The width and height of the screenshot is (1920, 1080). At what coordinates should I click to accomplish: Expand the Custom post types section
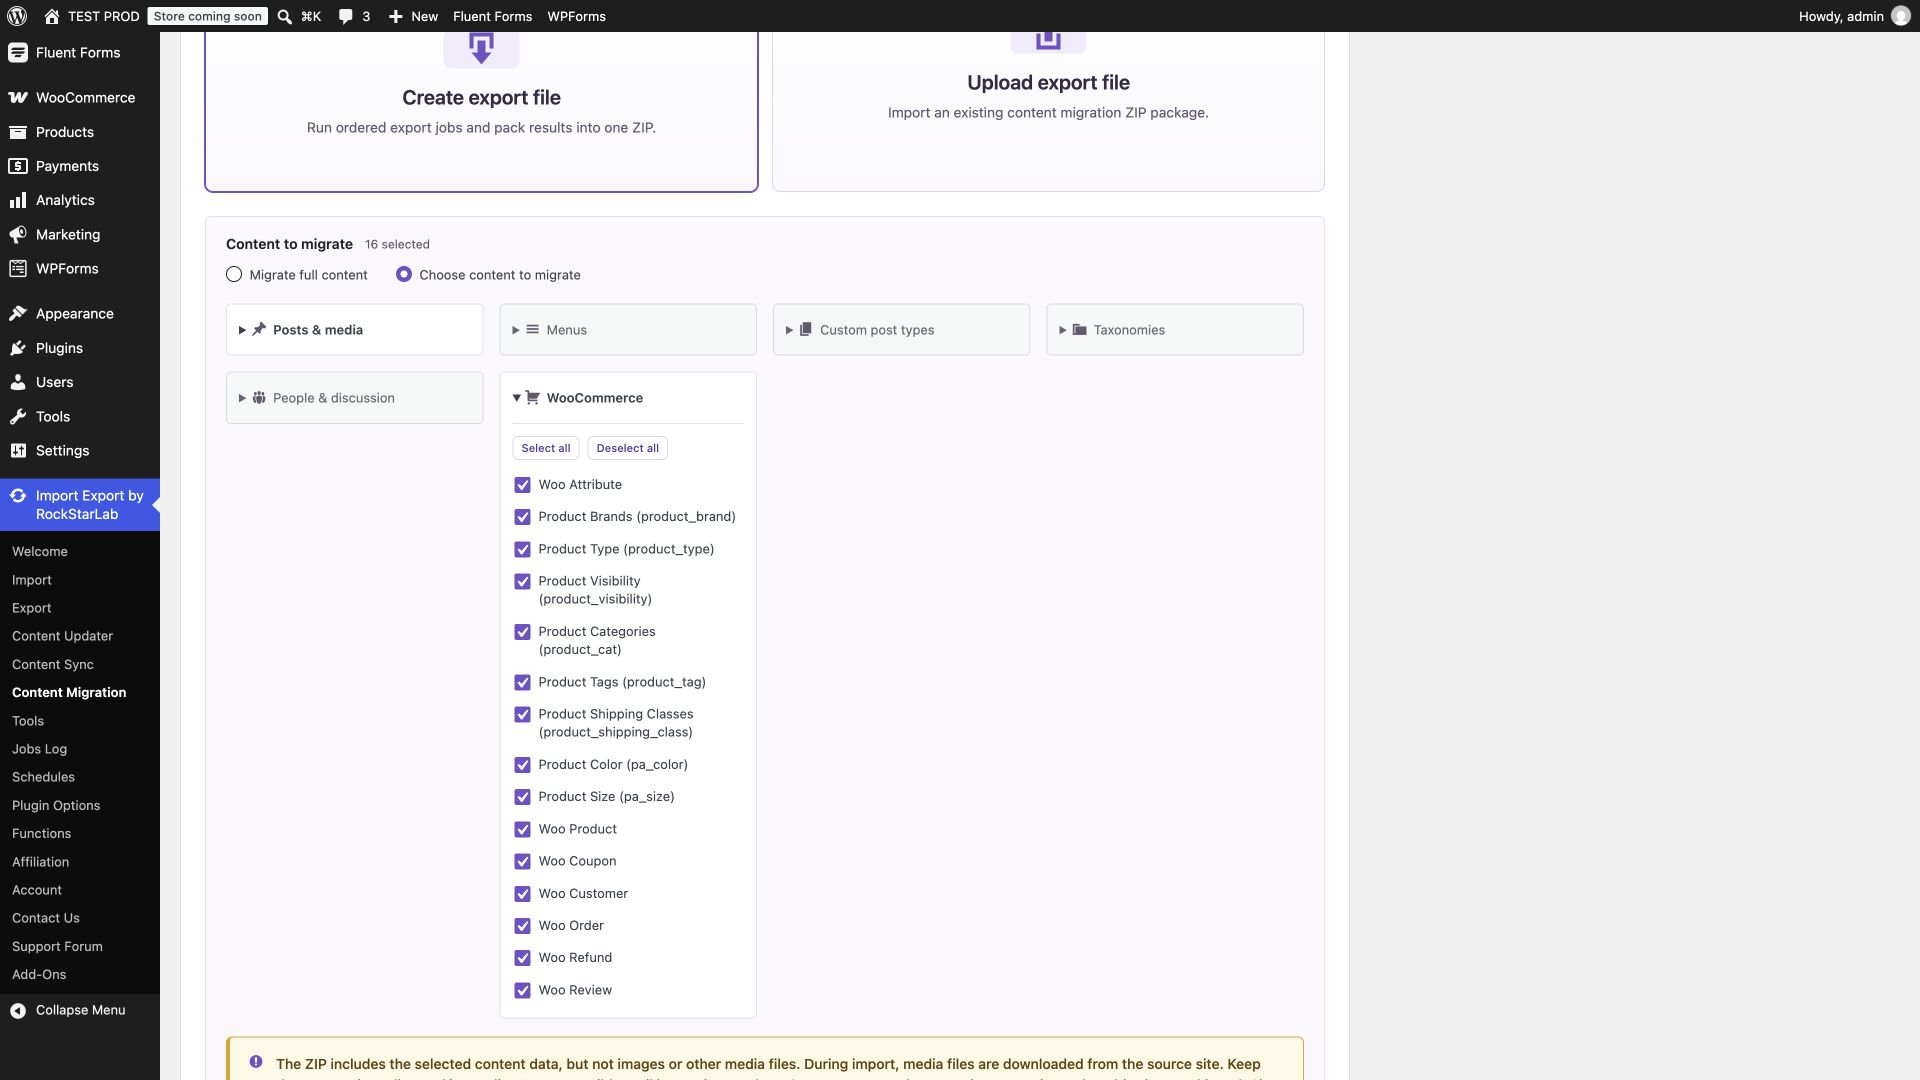[901, 330]
